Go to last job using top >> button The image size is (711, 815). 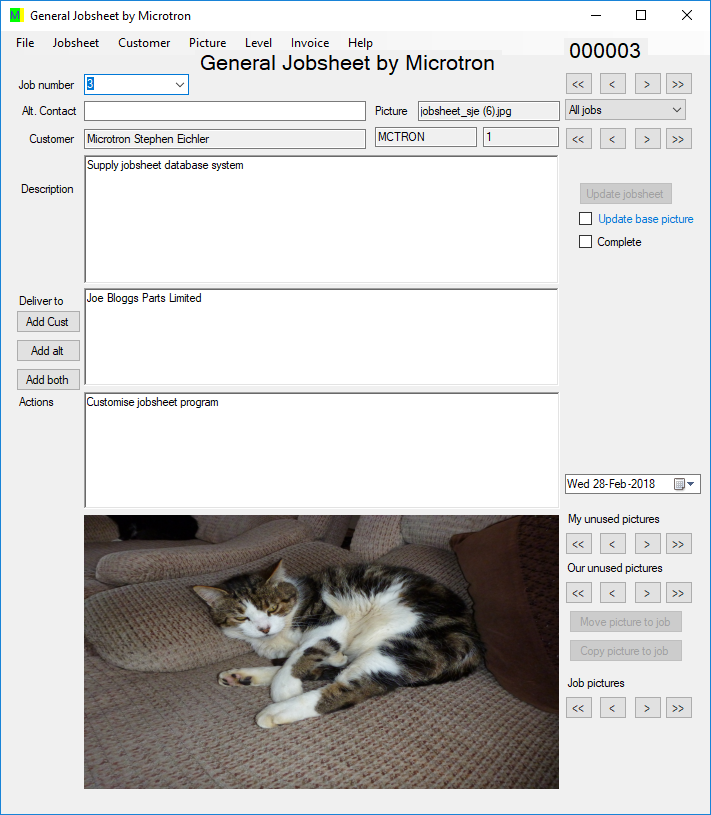coord(678,83)
